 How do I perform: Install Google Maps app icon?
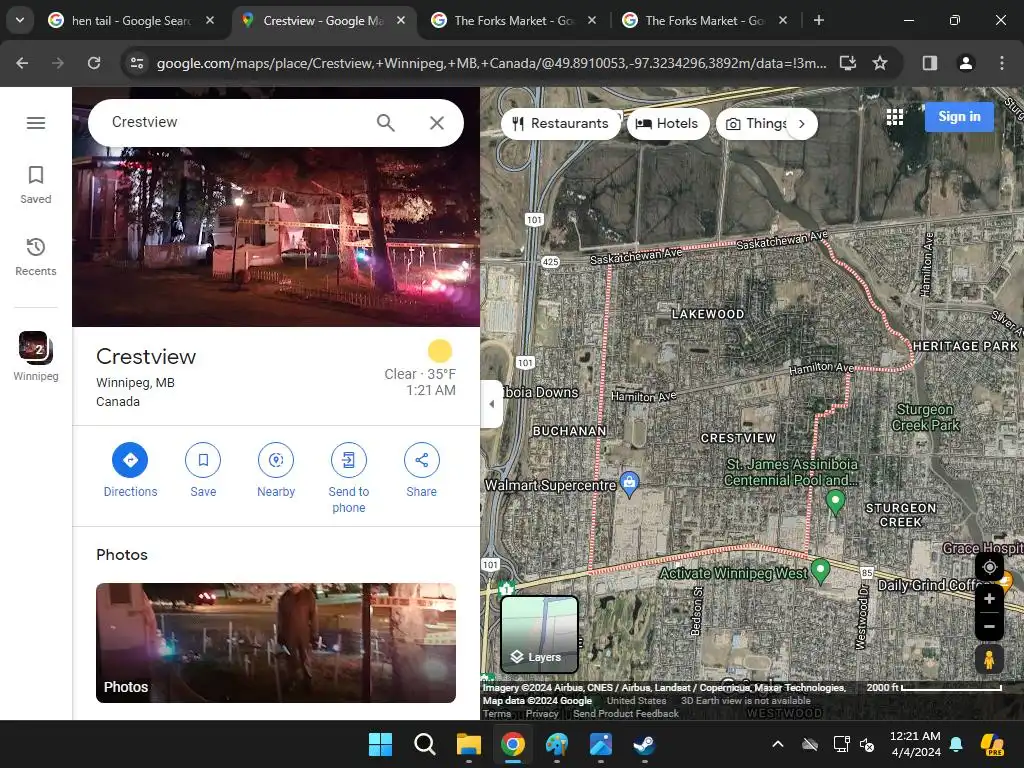point(848,63)
